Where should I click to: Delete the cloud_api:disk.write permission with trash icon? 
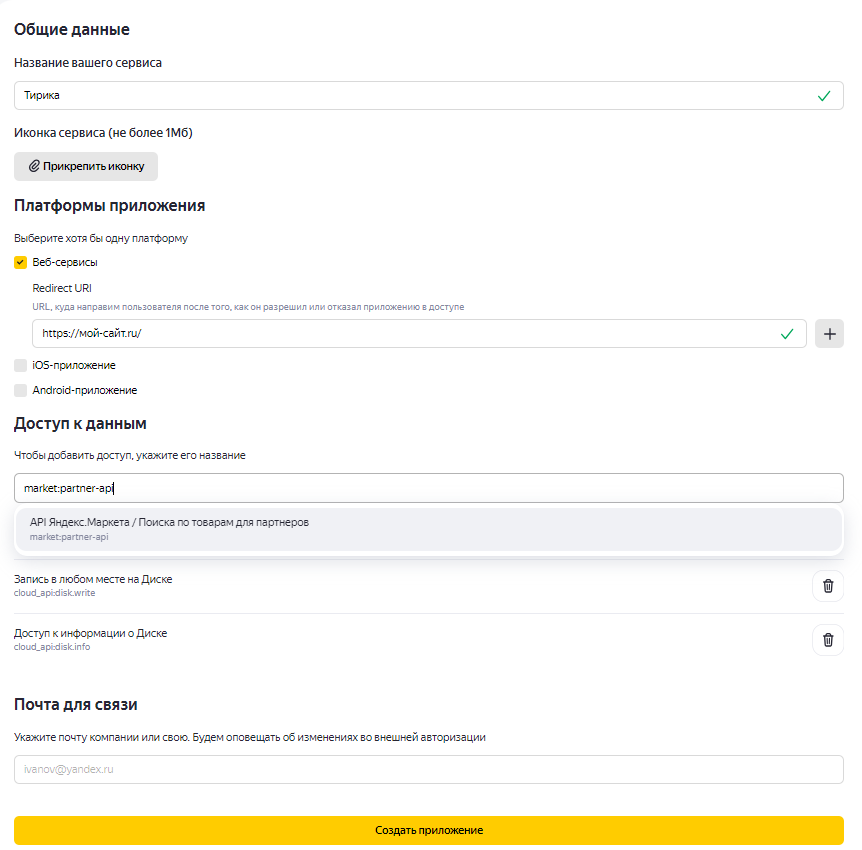(x=828, y=586)
